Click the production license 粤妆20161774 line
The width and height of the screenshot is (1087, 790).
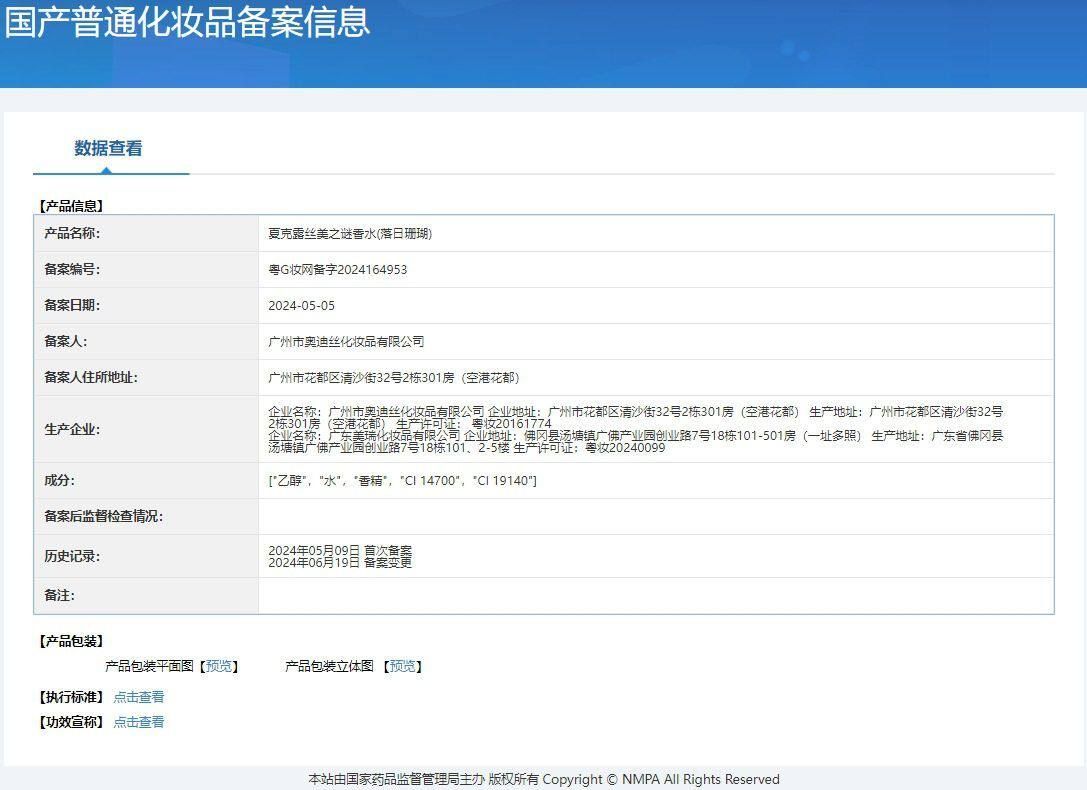pos(410,423)
